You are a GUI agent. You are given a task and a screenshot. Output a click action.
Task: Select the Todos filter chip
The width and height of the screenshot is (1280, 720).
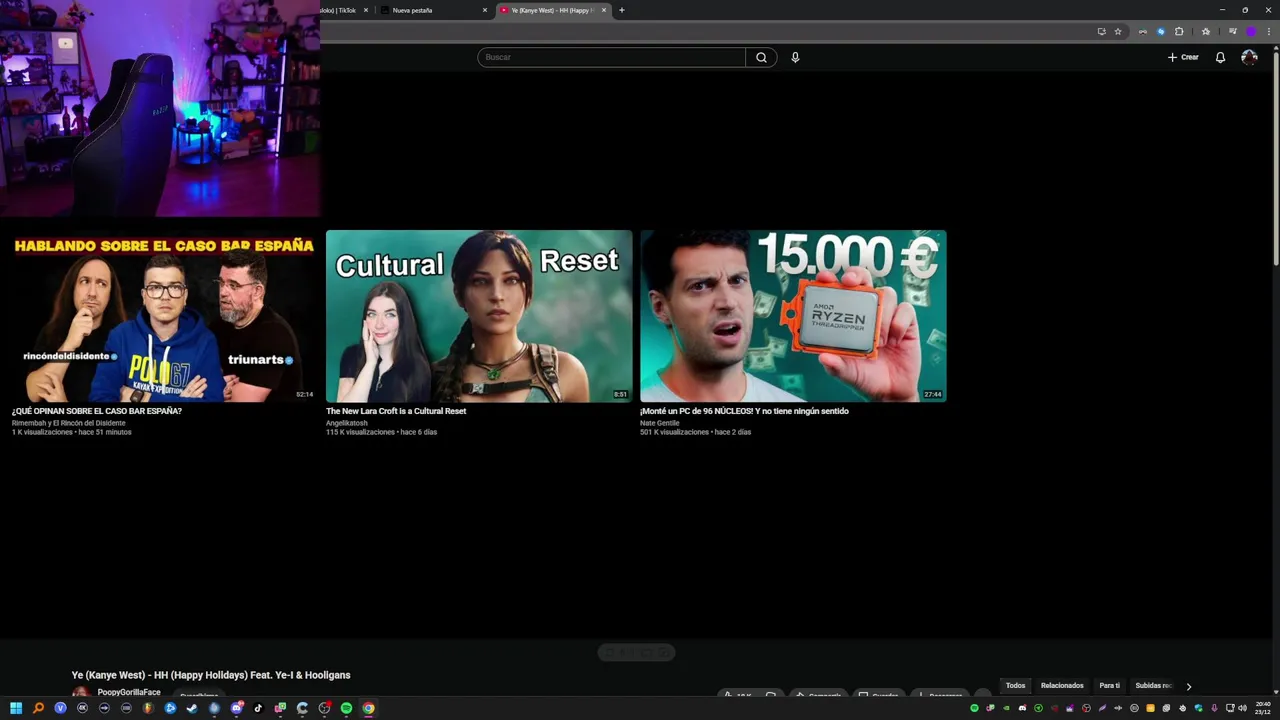[x=1015, y=686]
